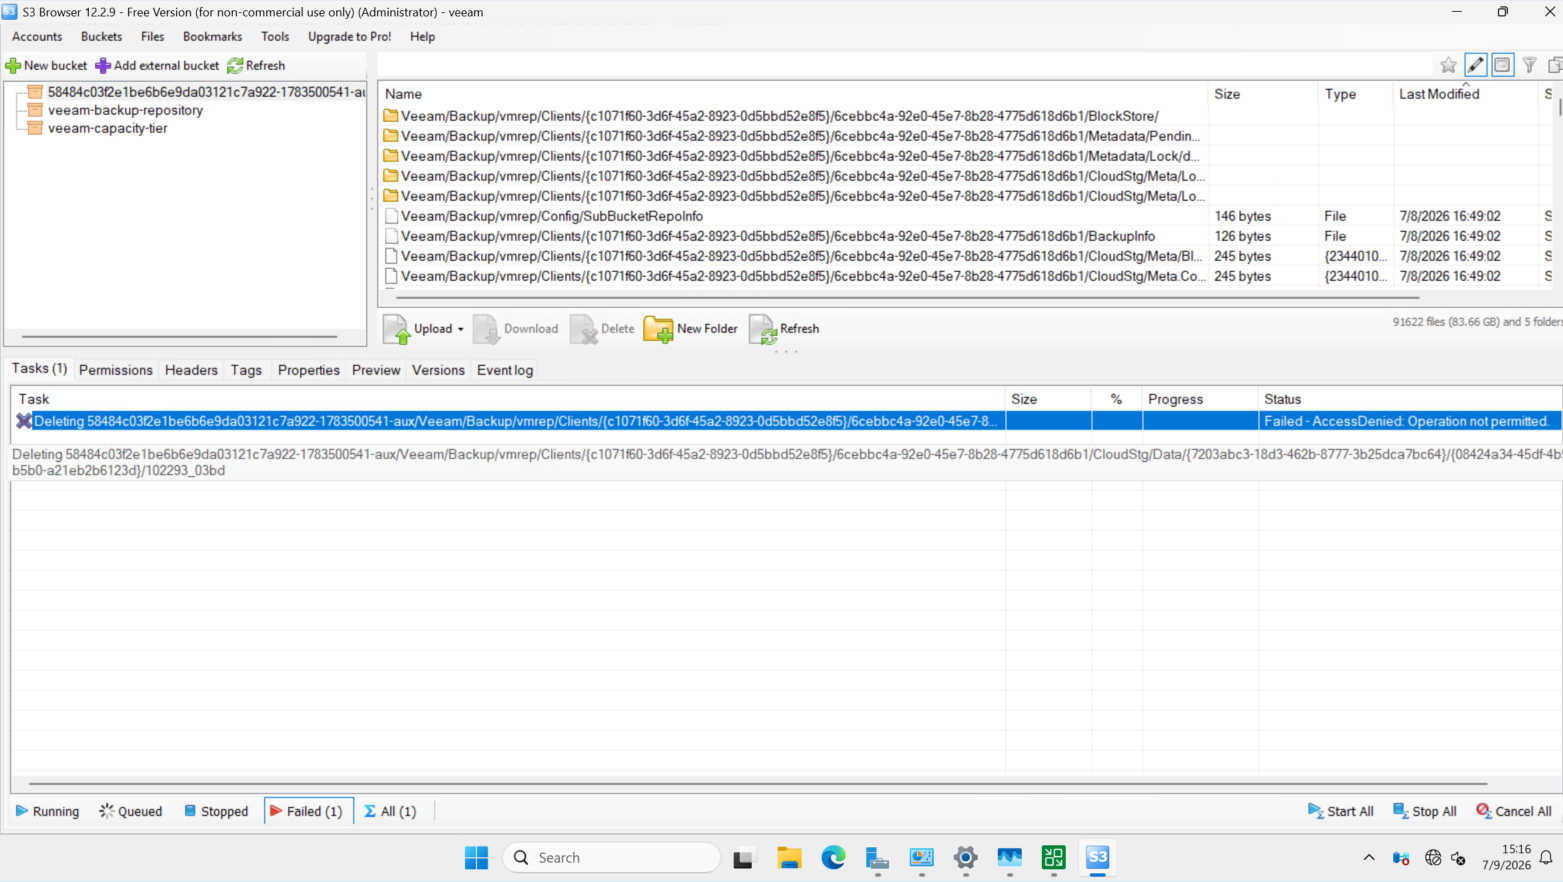Filter tasks by Running
Image resolution: width=1563 pixels, height=882 pixels.
pos(47,811)
